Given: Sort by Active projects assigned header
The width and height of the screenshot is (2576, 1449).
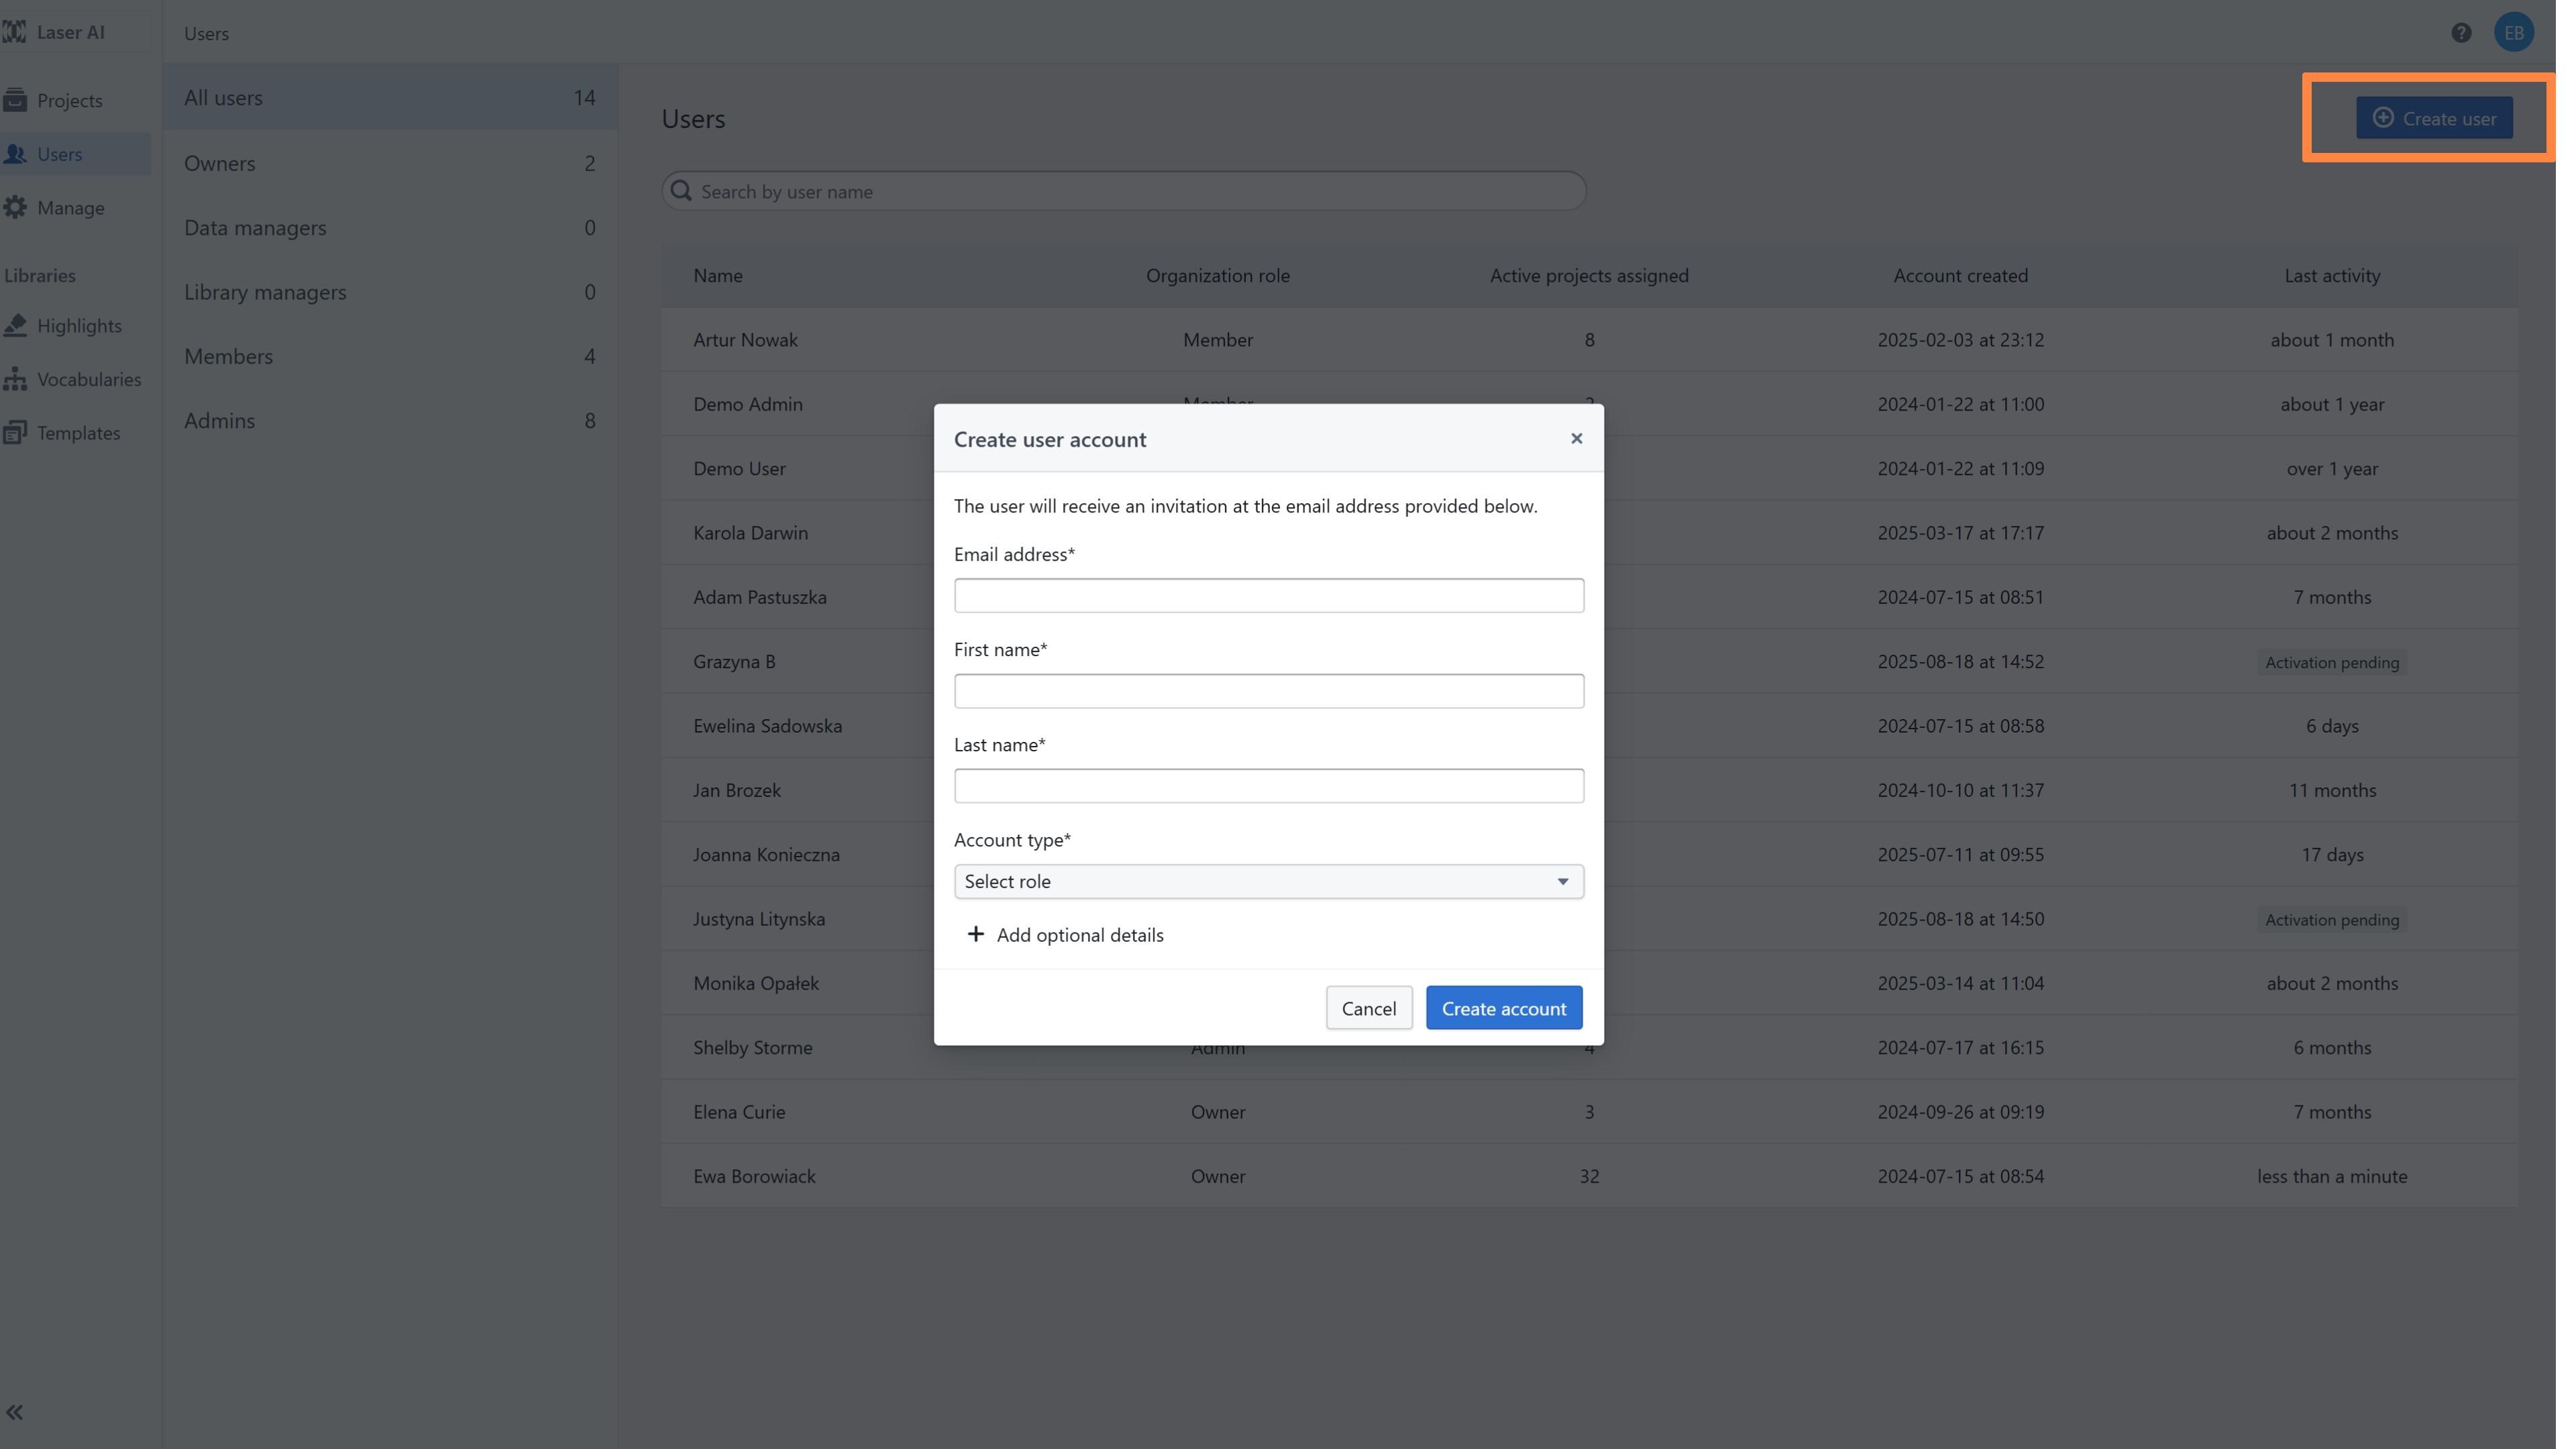Looking at the screenshot, I should tap(1588, 275).
